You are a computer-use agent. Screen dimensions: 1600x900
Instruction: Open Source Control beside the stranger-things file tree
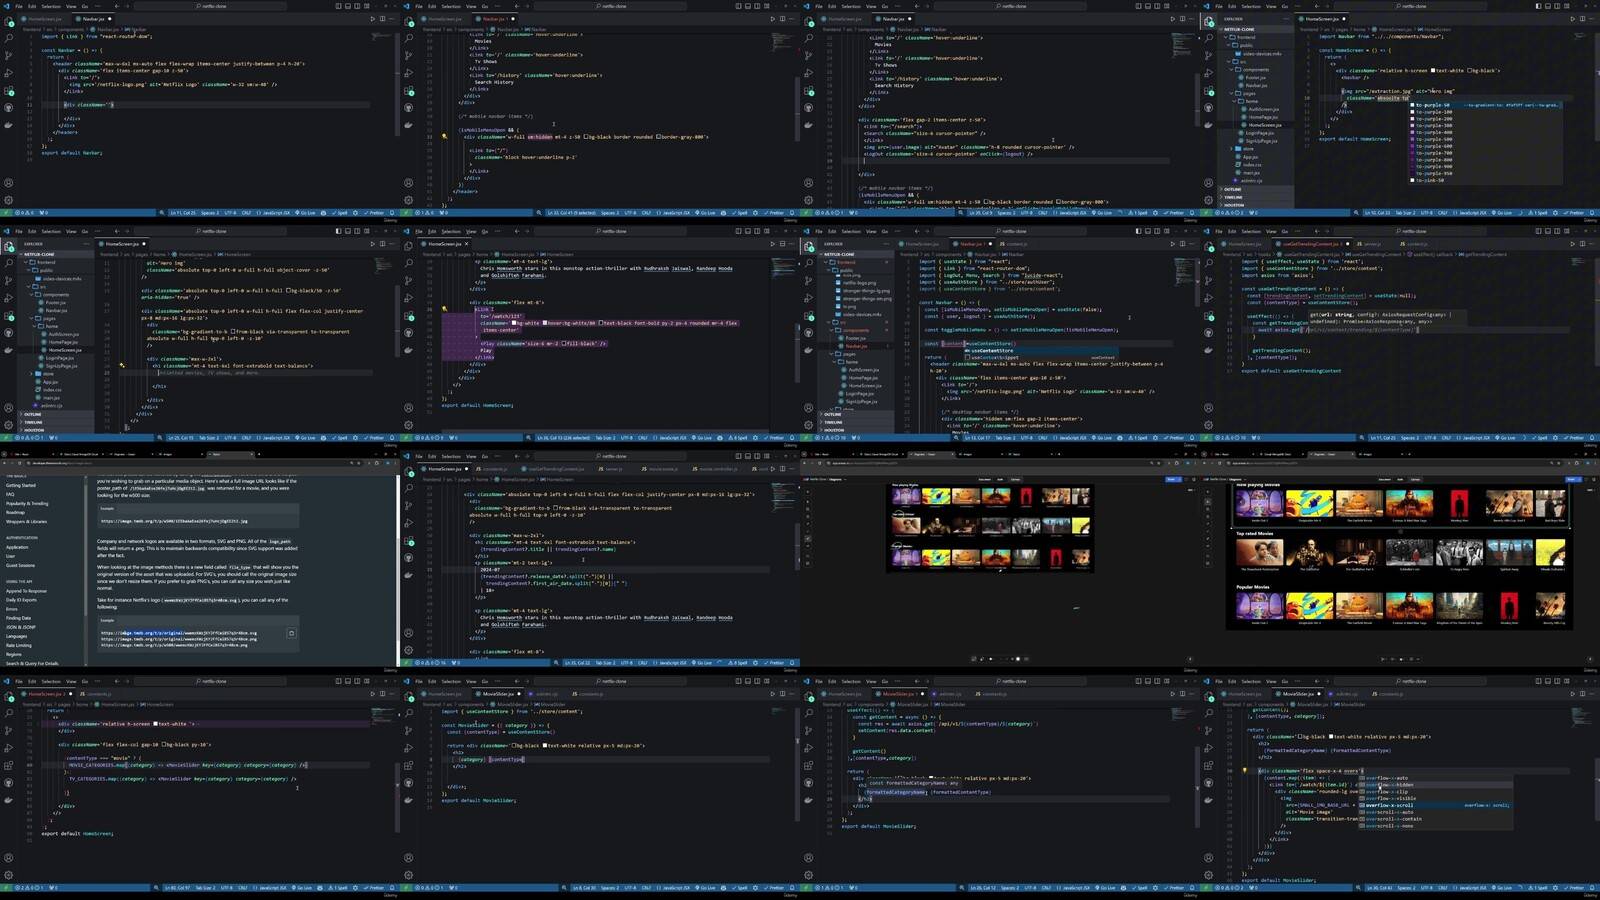[809, 280]
